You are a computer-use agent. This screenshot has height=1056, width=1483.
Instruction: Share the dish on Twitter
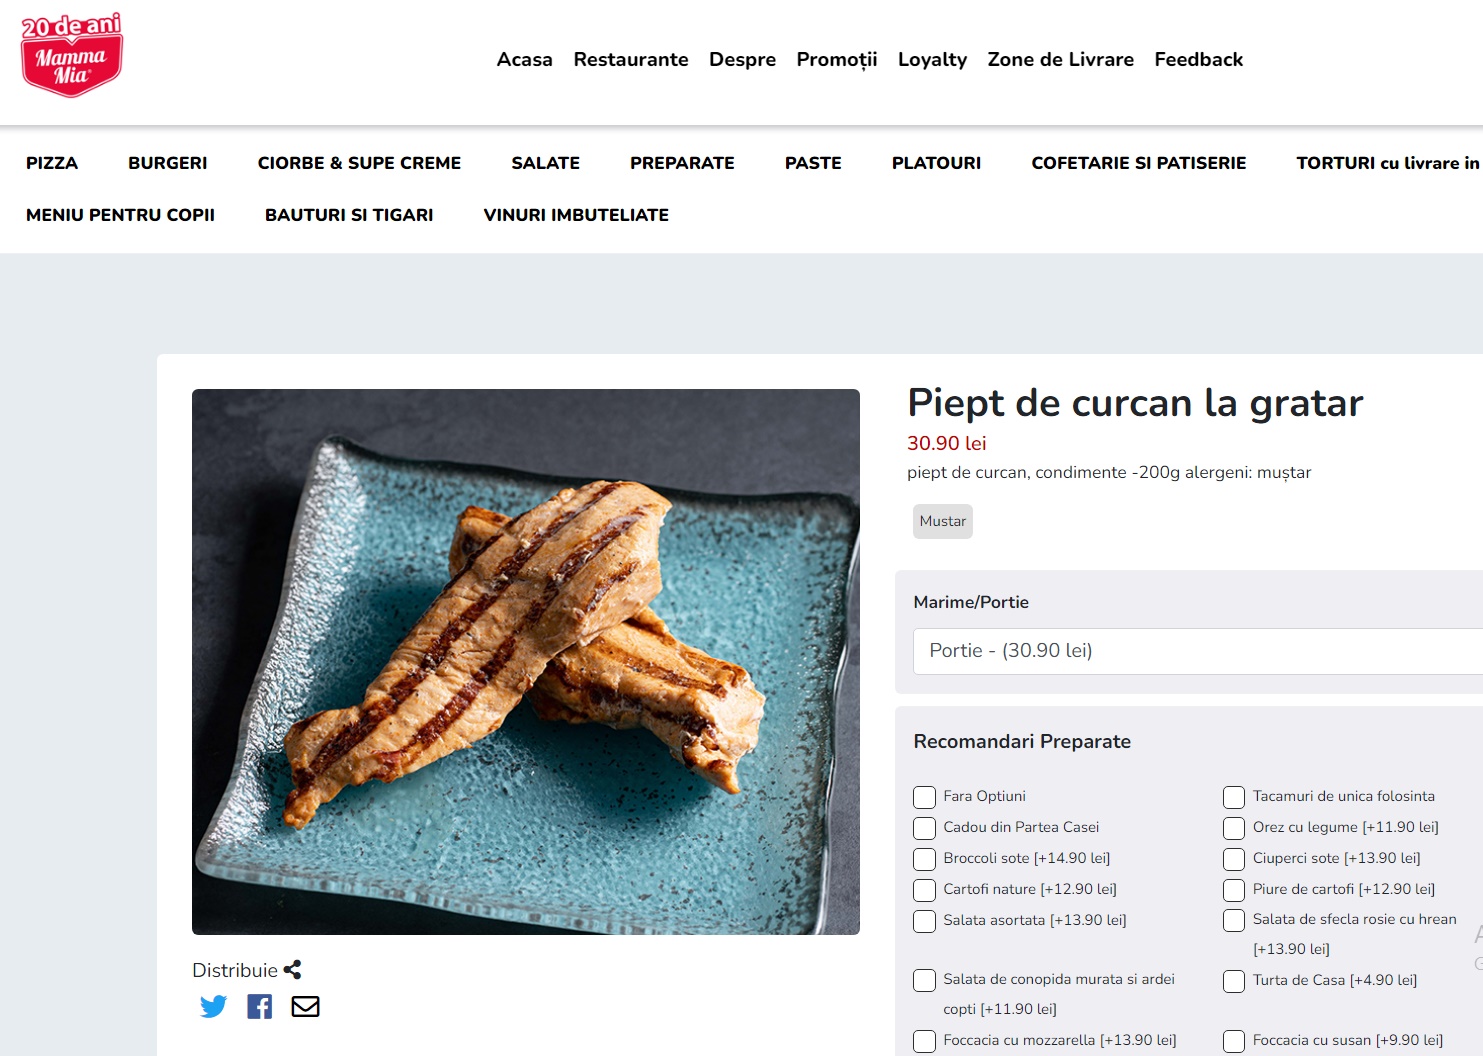pos(213,1006)
